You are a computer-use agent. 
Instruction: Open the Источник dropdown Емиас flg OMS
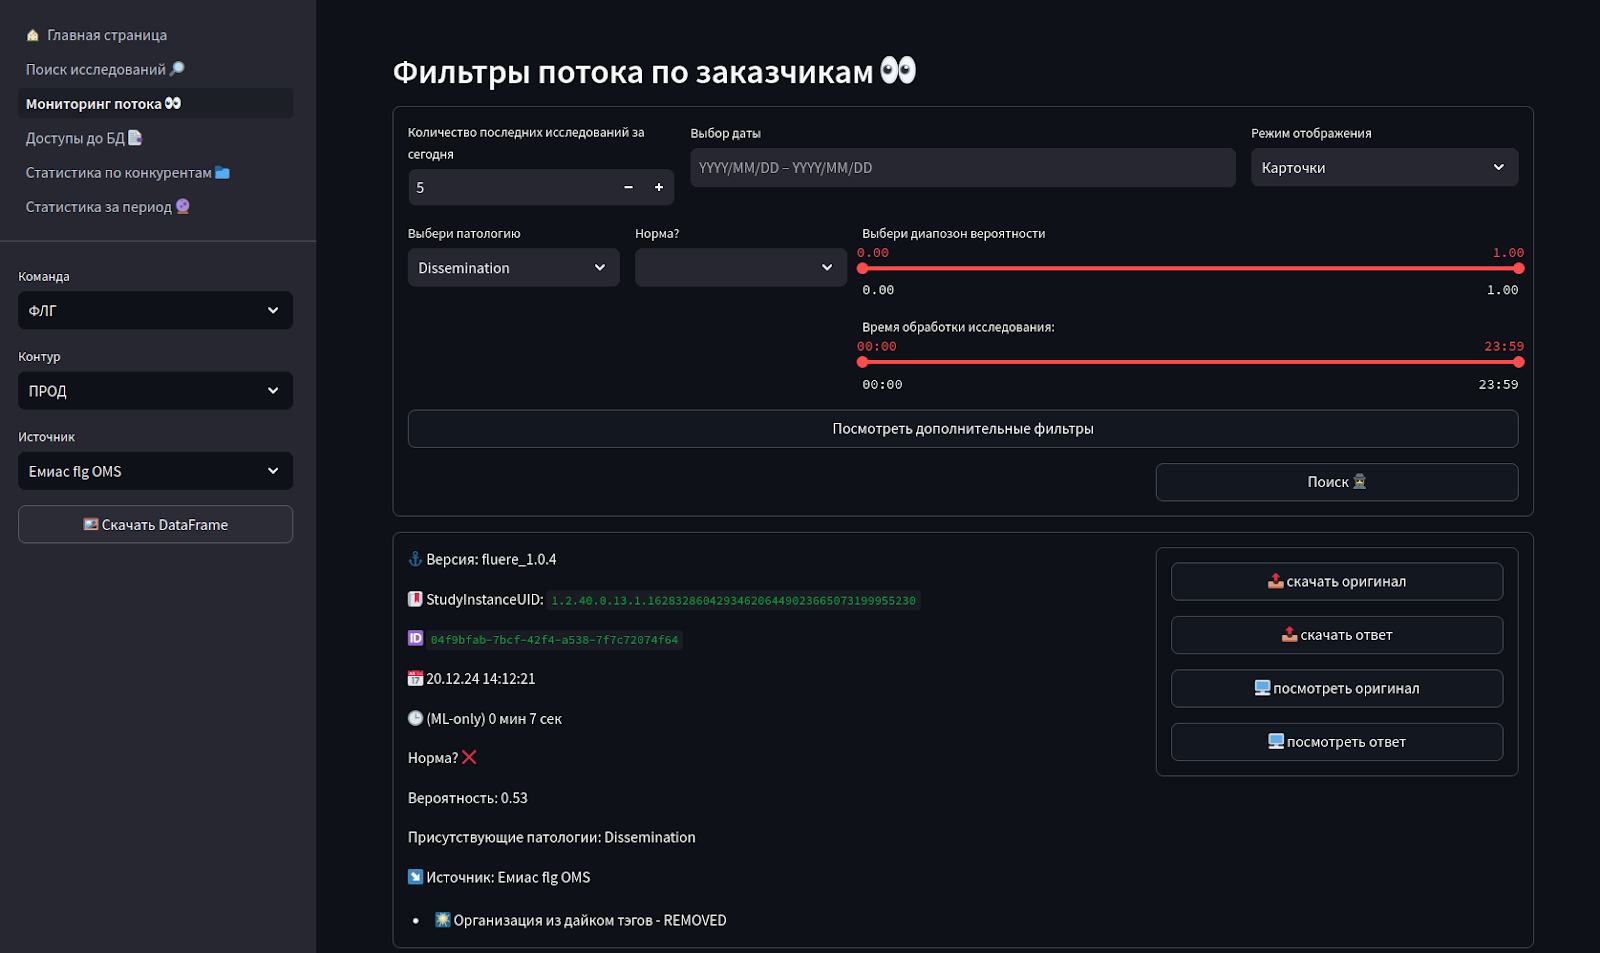pyautogui.click(x=155, y=471)
